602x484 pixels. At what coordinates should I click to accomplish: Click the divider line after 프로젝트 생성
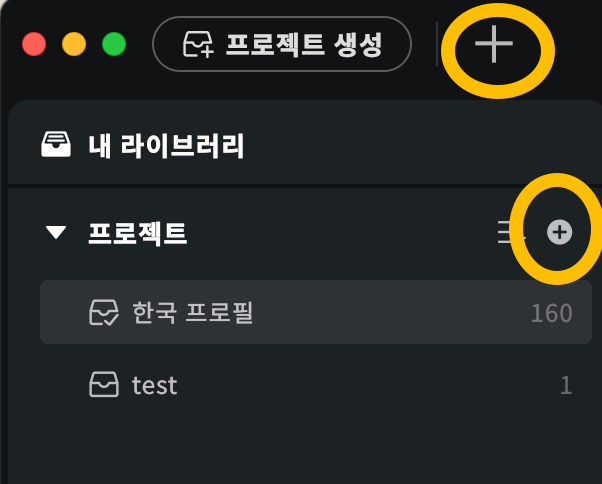click(x=437, y=44)
